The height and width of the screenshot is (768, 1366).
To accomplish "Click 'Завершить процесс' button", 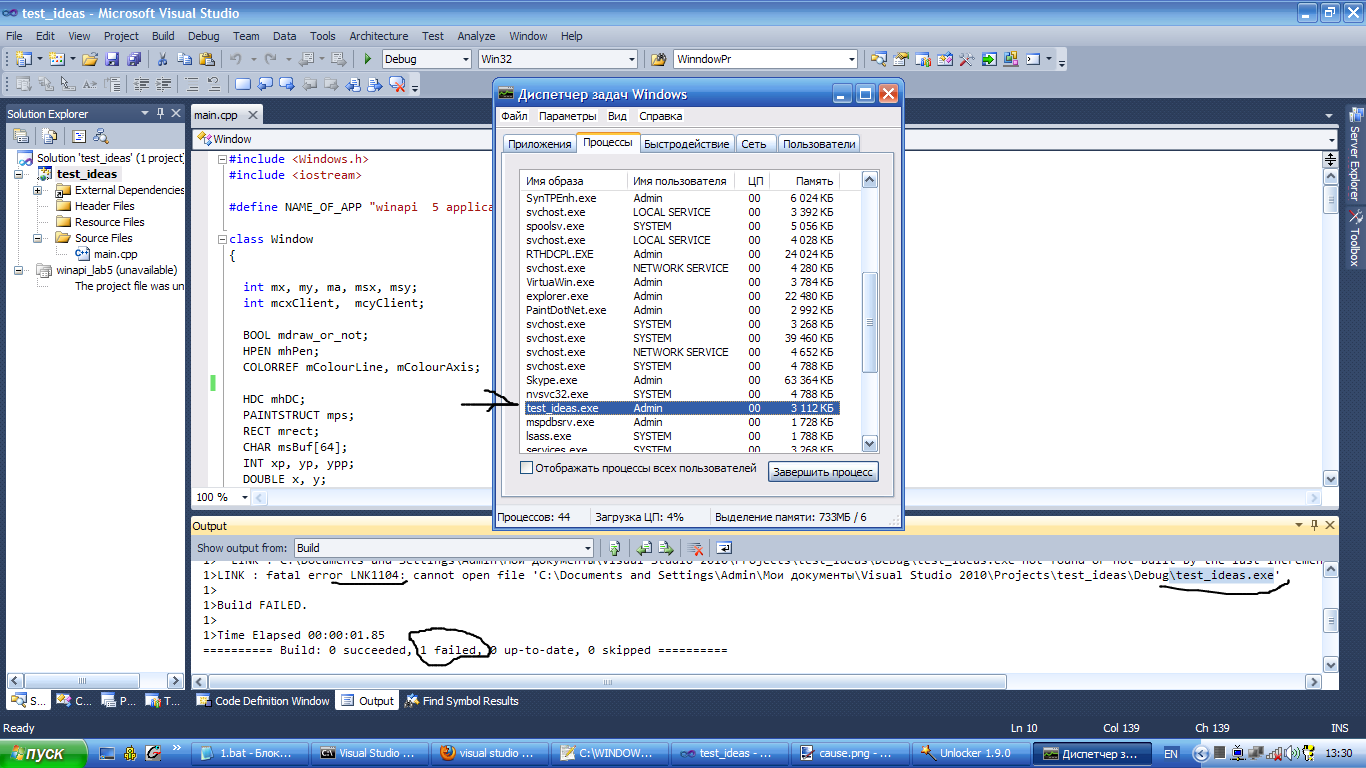I will (x=823, y=472).
